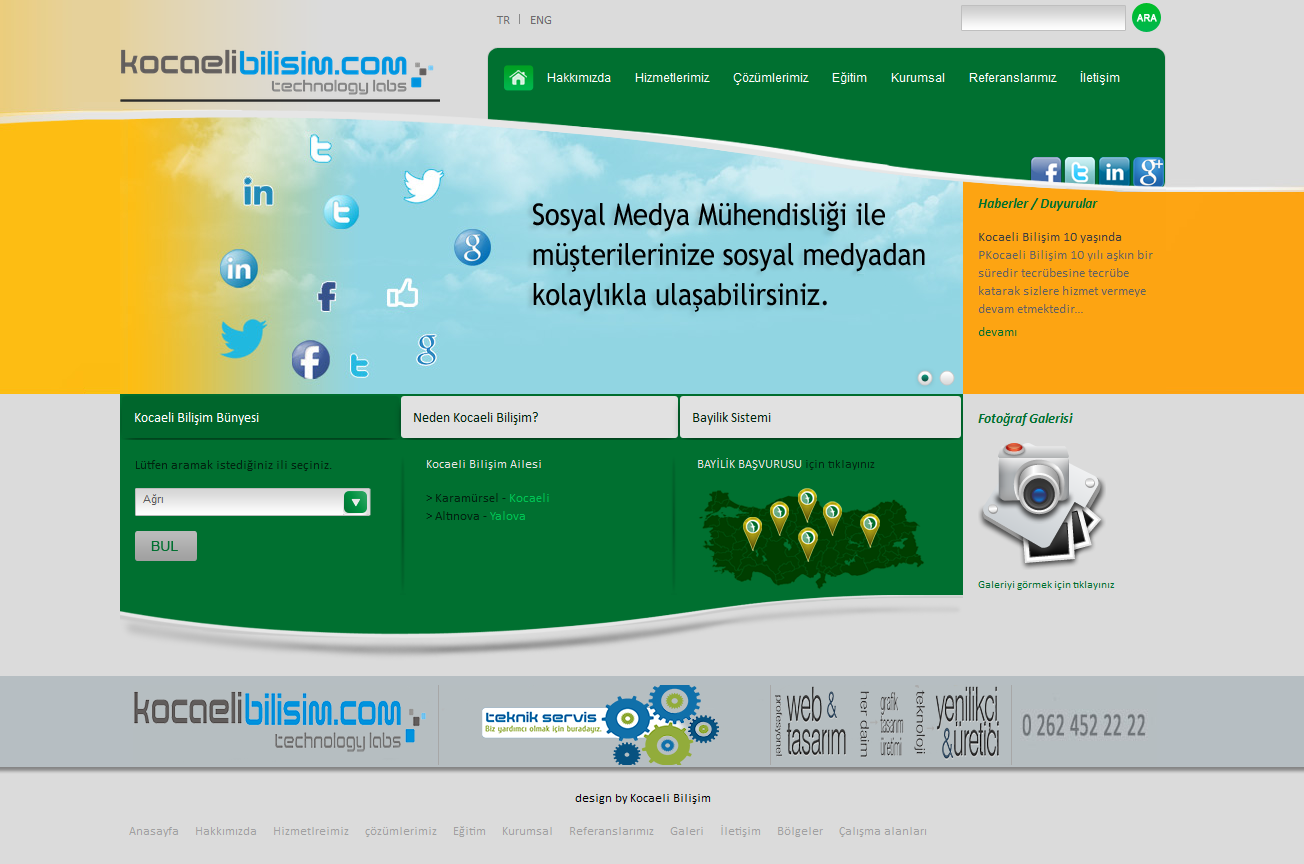
Task: Open the Facebook icon in header
Action: [1046, 172]
